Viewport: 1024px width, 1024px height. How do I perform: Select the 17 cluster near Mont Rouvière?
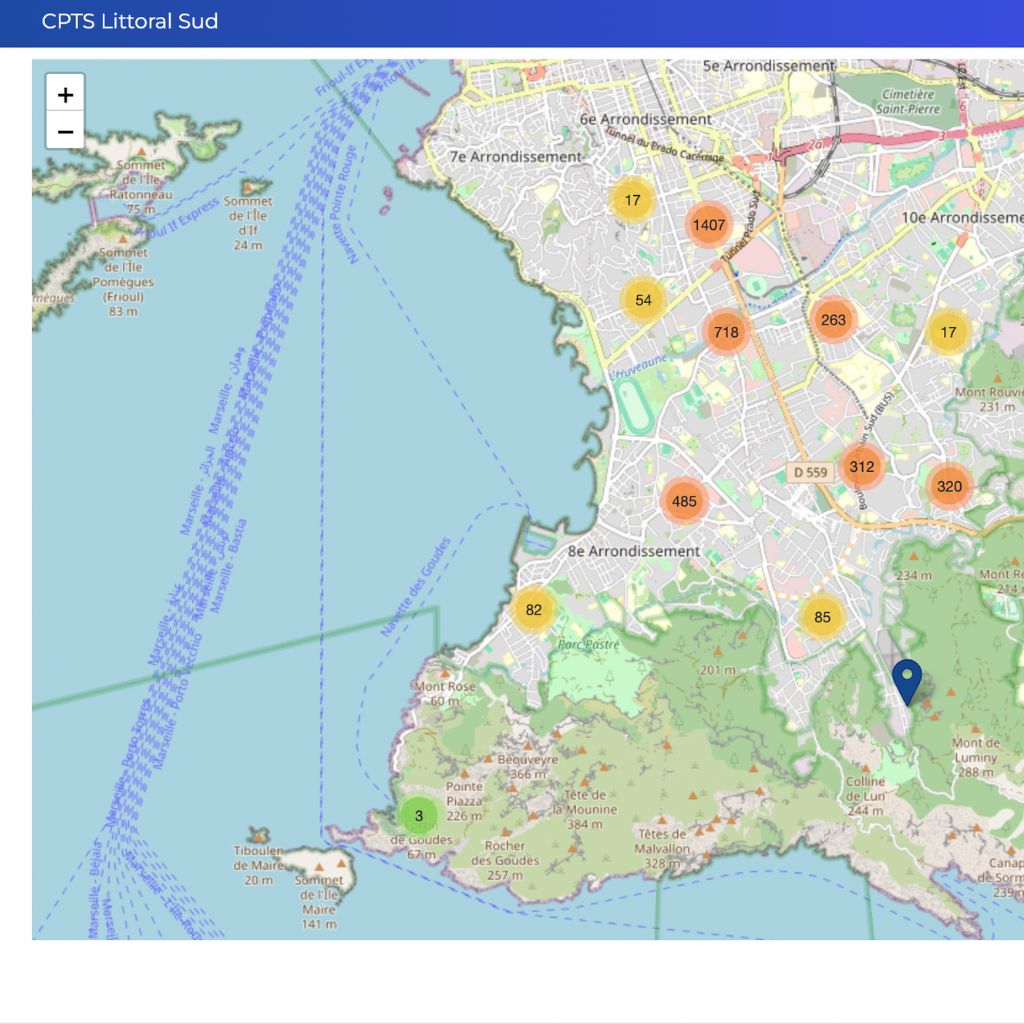[x=948, y=332]
